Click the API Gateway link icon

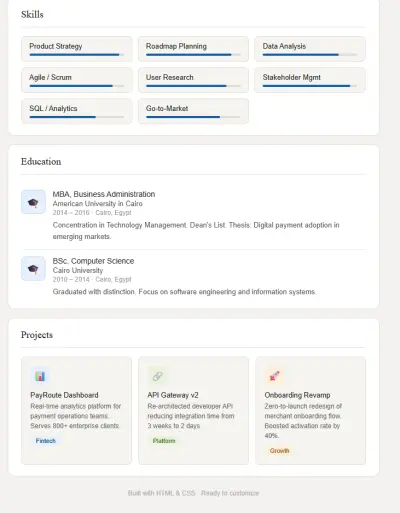(x=157, y=376)
